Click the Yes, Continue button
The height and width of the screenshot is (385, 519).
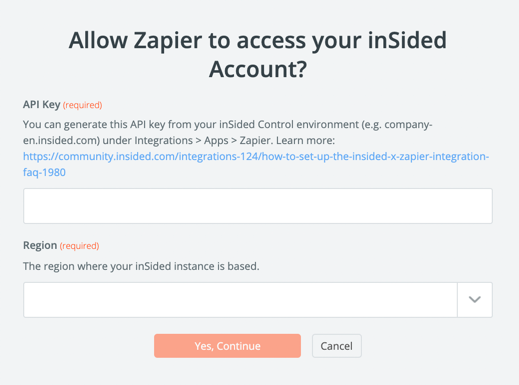[x=227, y=346]
